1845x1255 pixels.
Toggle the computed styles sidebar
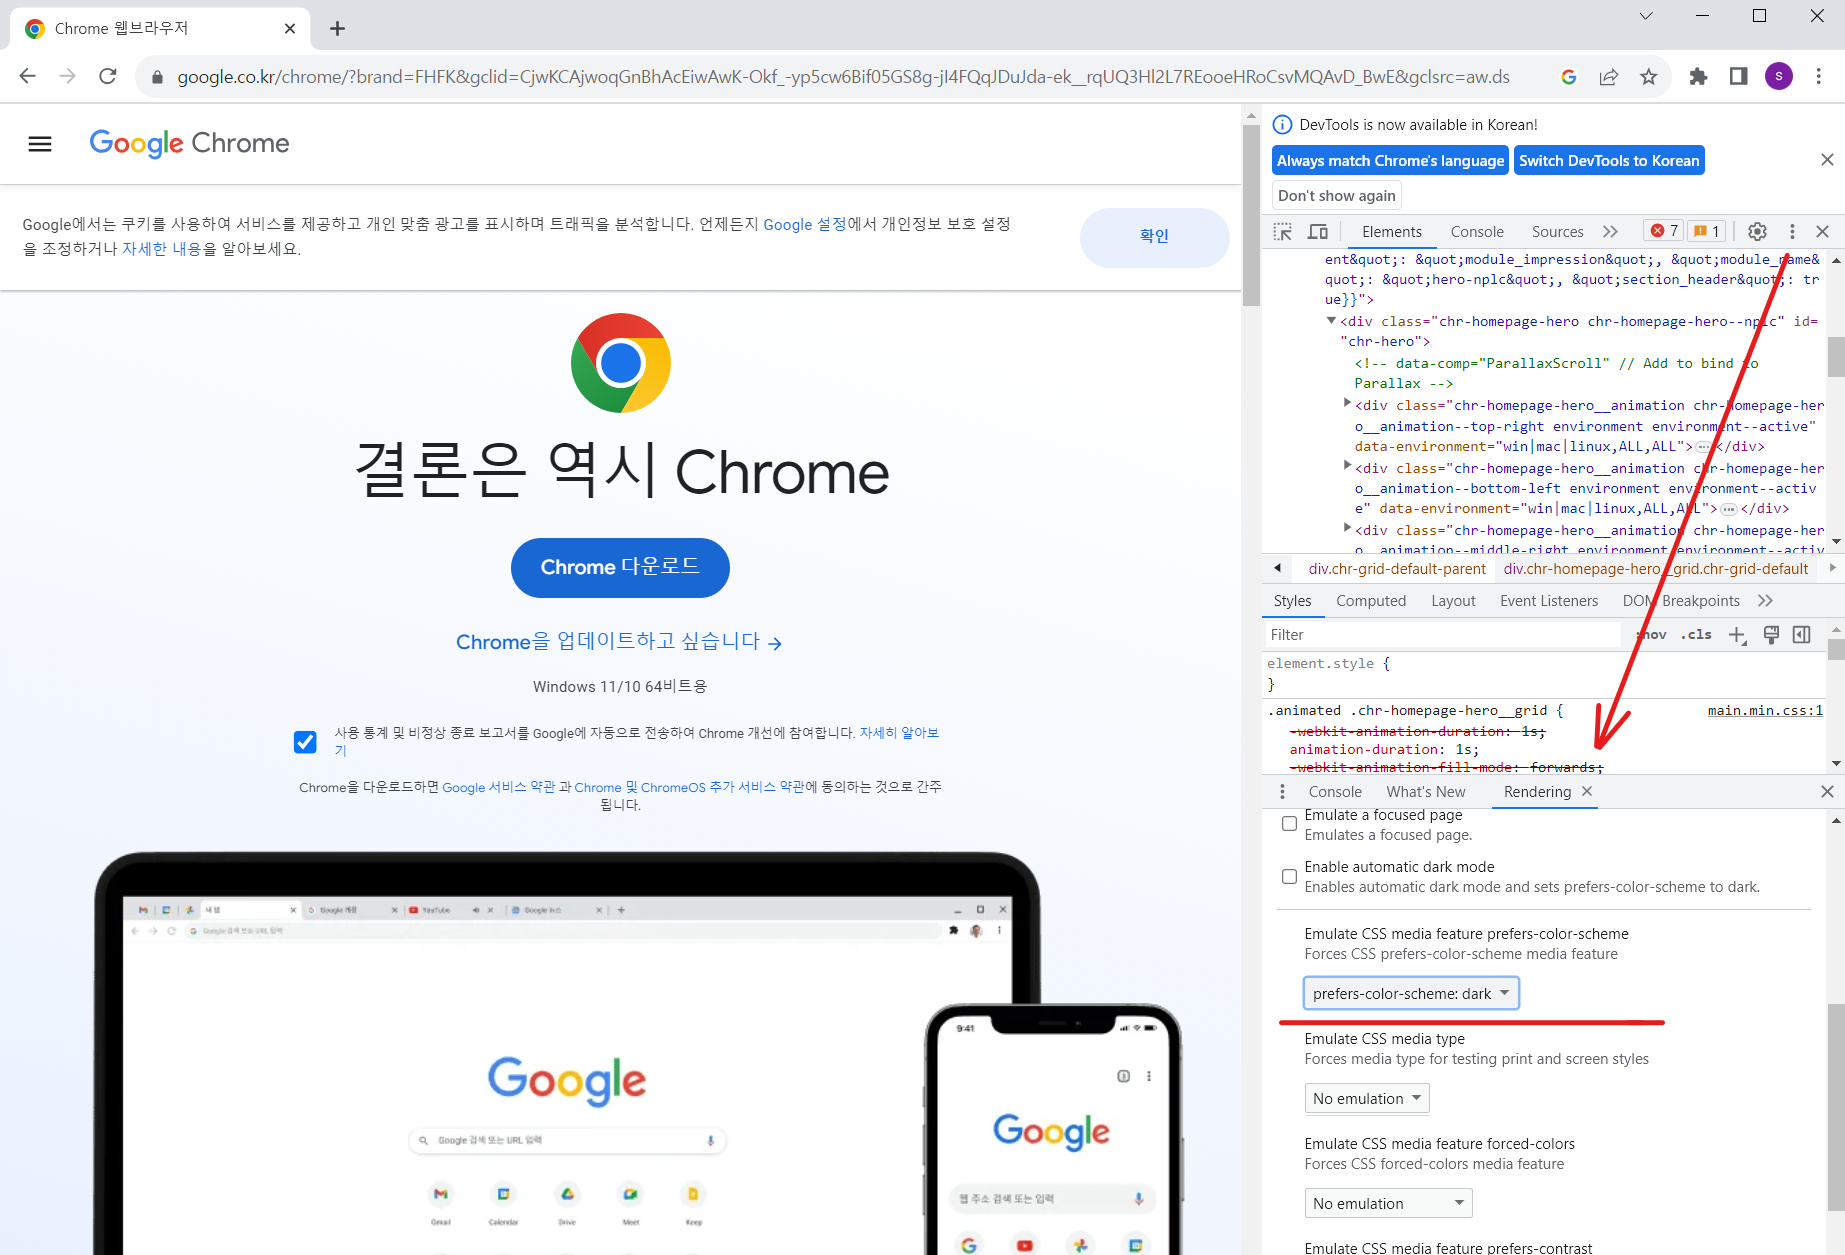[x=1802, y=635]
